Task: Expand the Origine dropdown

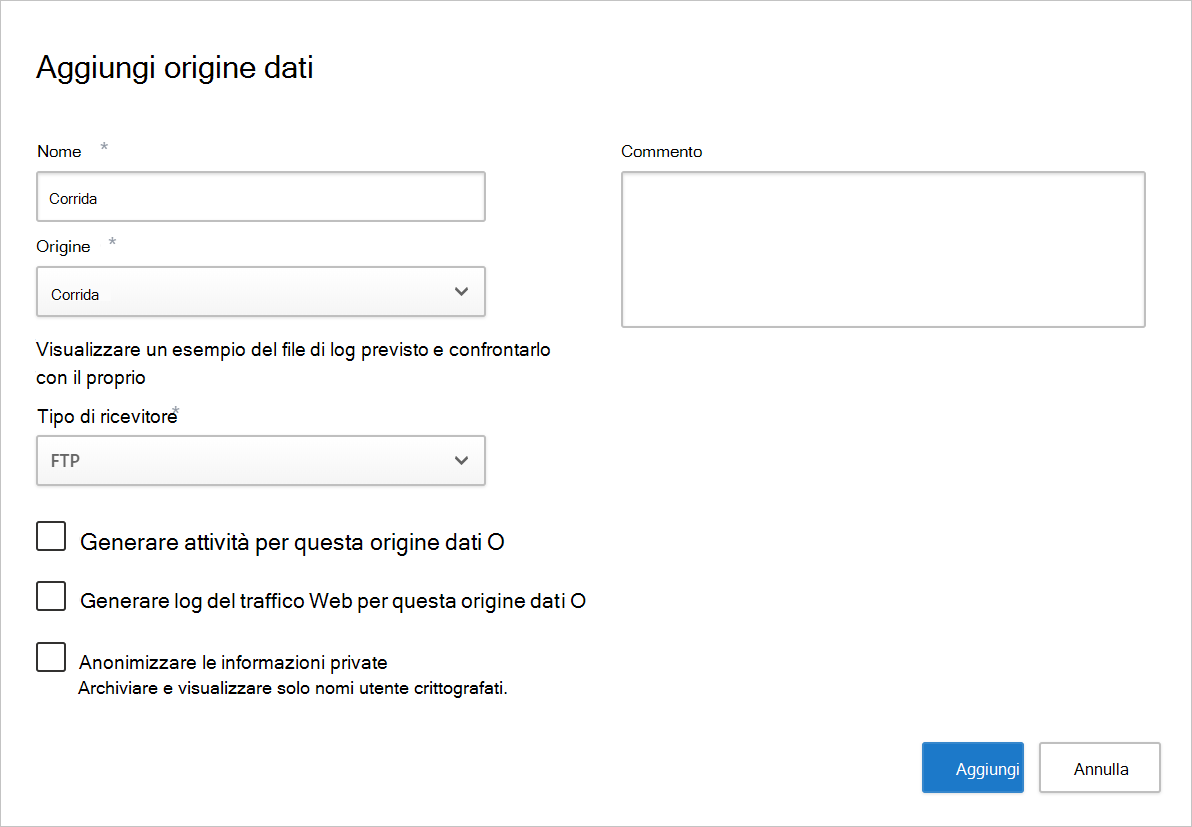Action: [x=260, y=291]
